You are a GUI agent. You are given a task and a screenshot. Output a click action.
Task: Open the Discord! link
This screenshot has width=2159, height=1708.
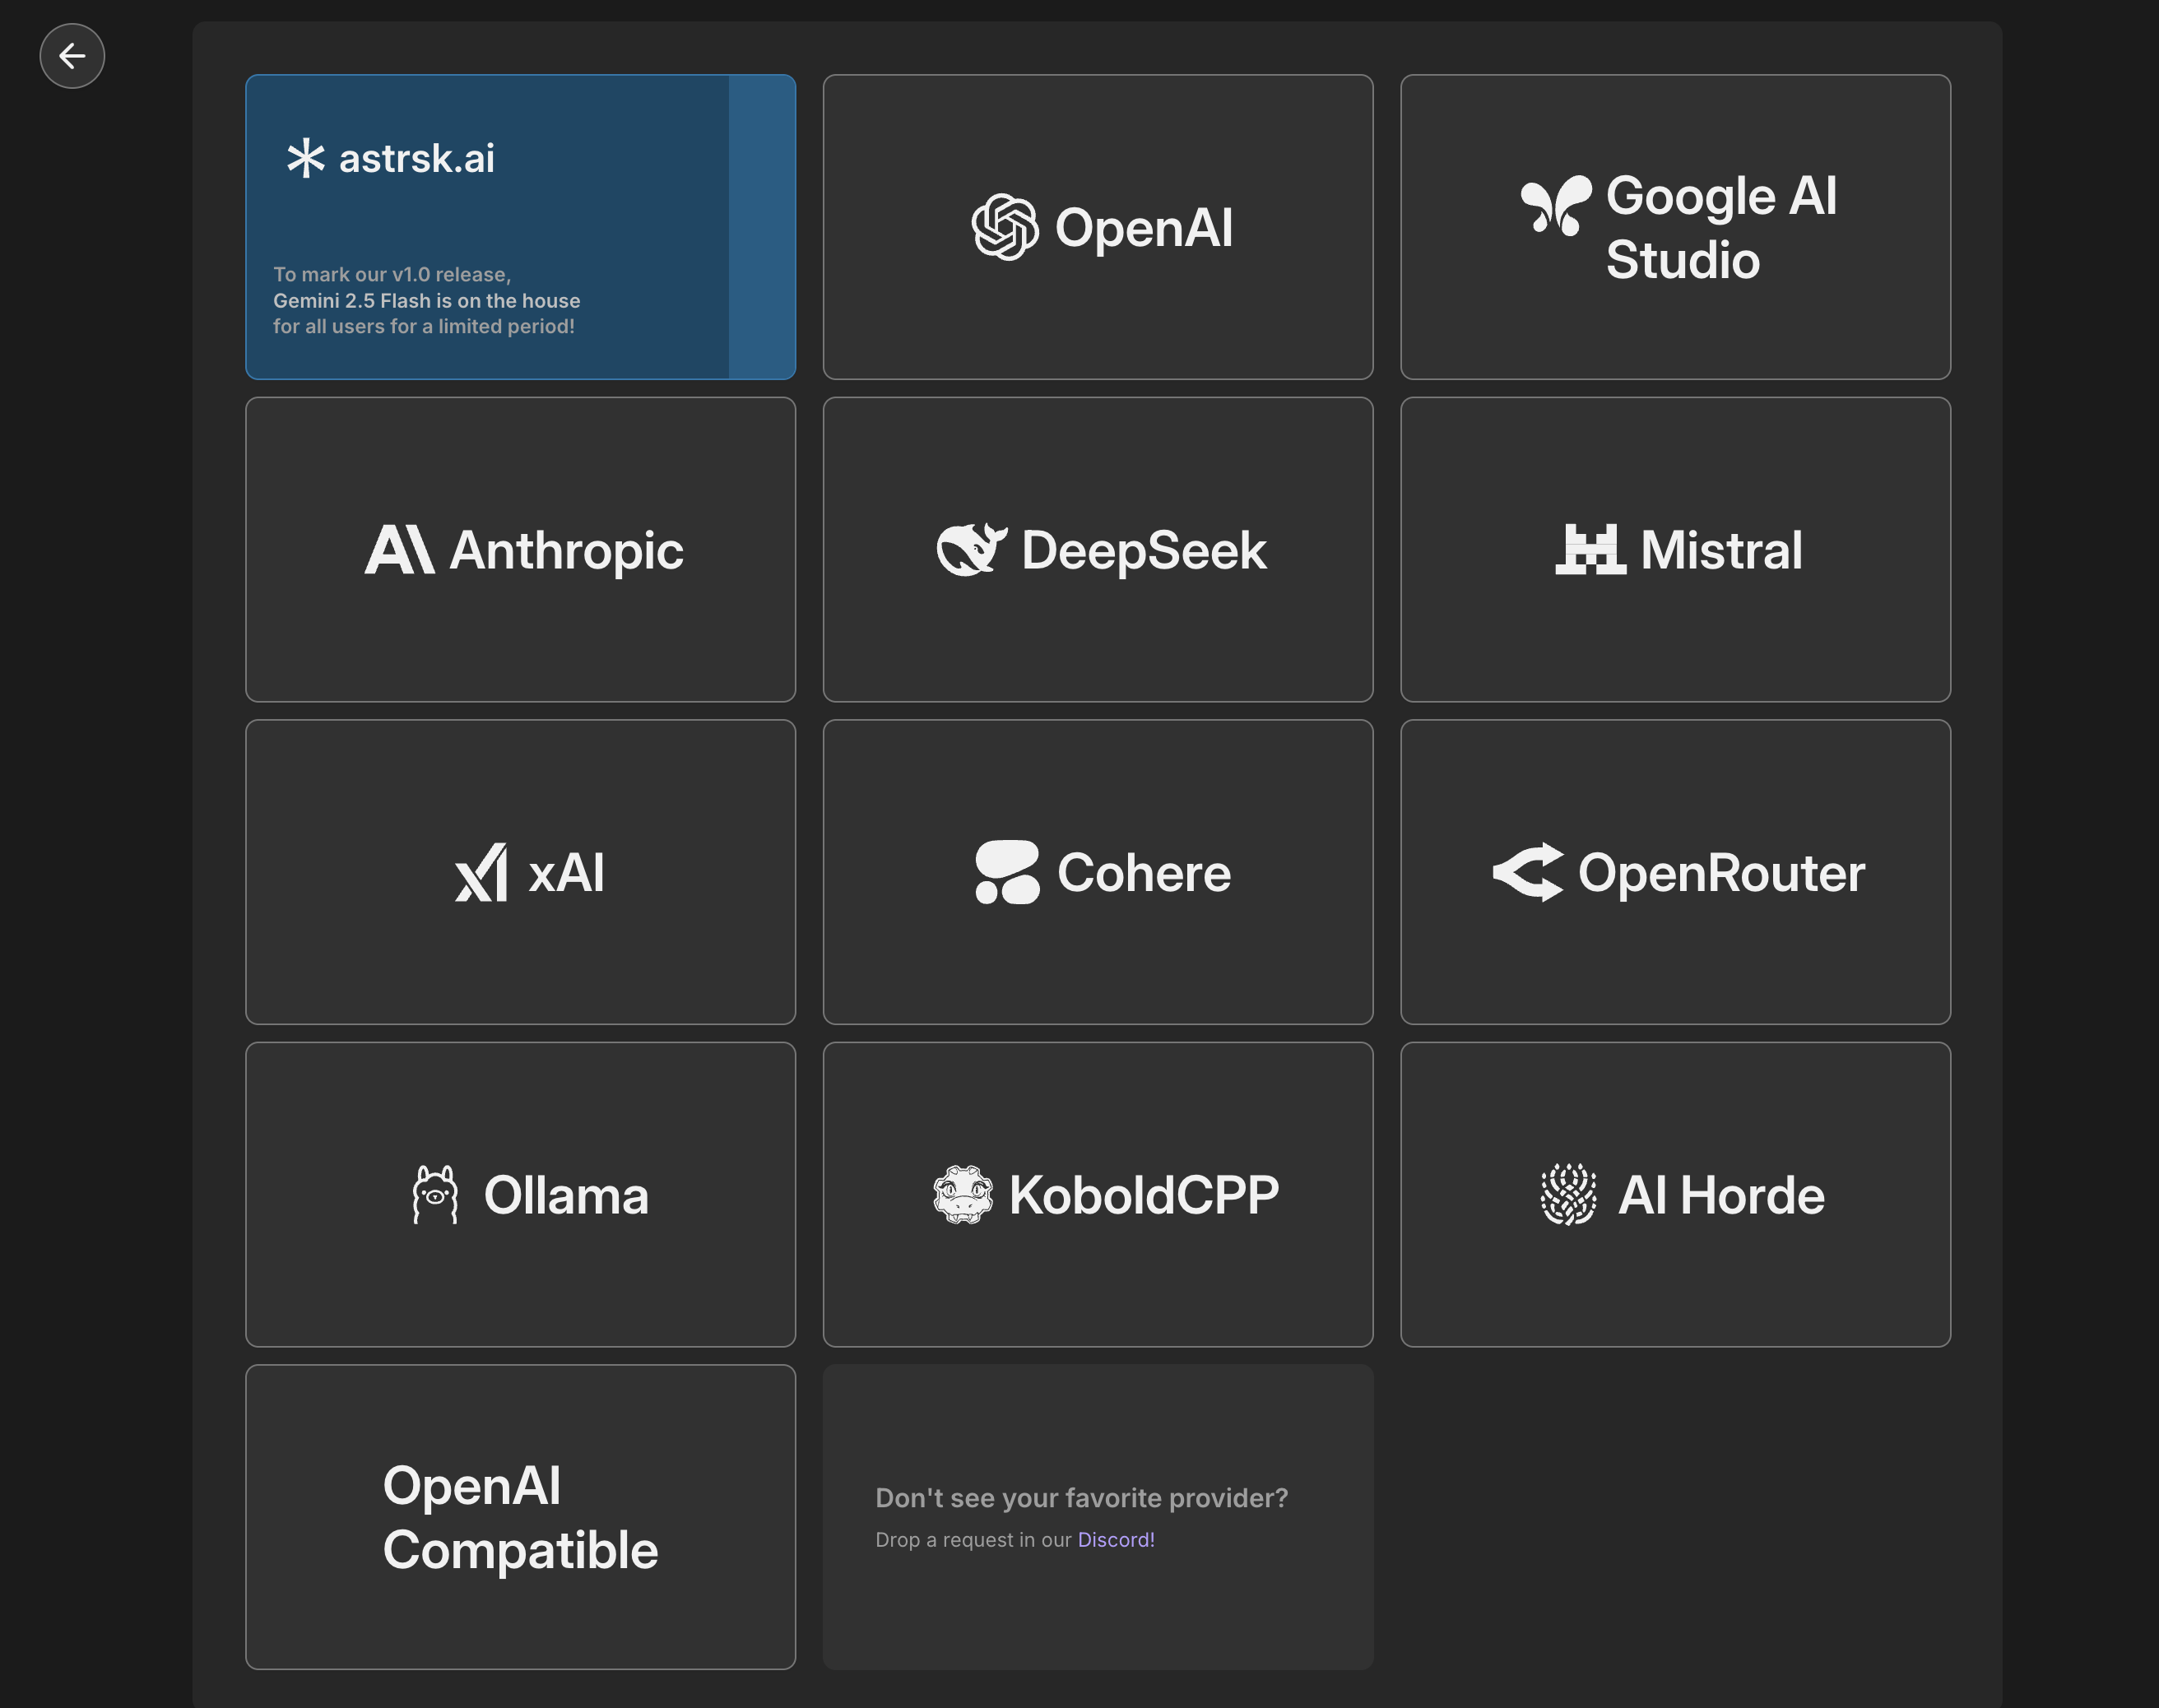pyautogui.click(x=1116, y=1540)
